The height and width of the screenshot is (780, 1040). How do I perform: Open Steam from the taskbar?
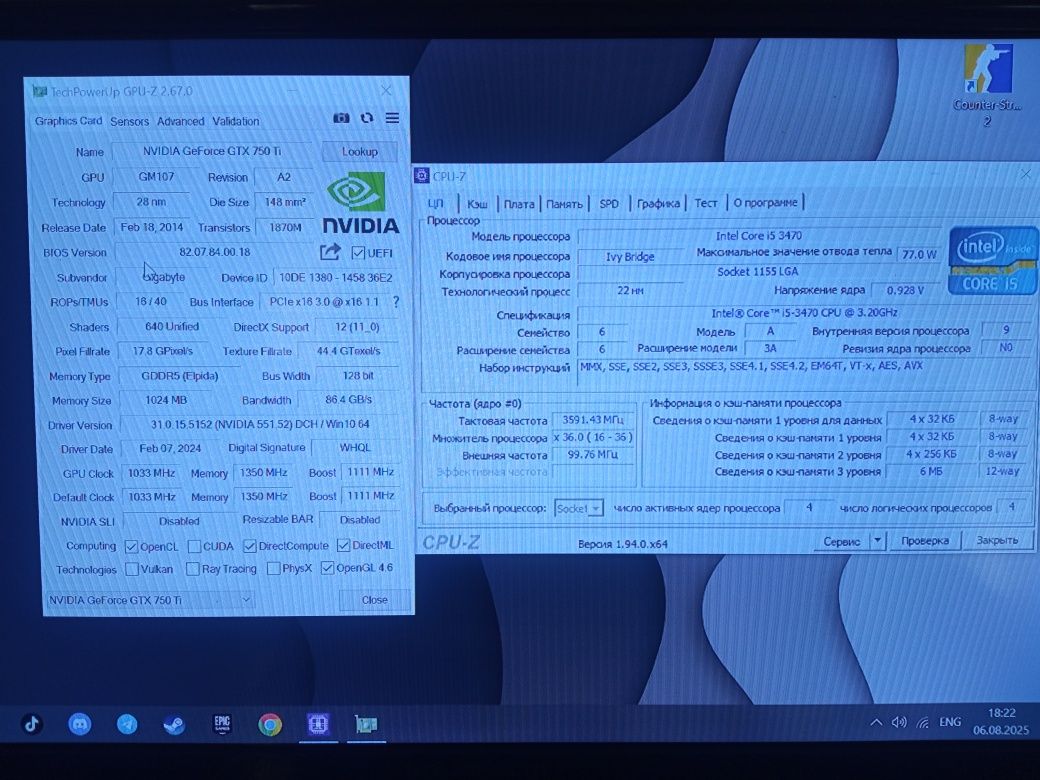174,724
